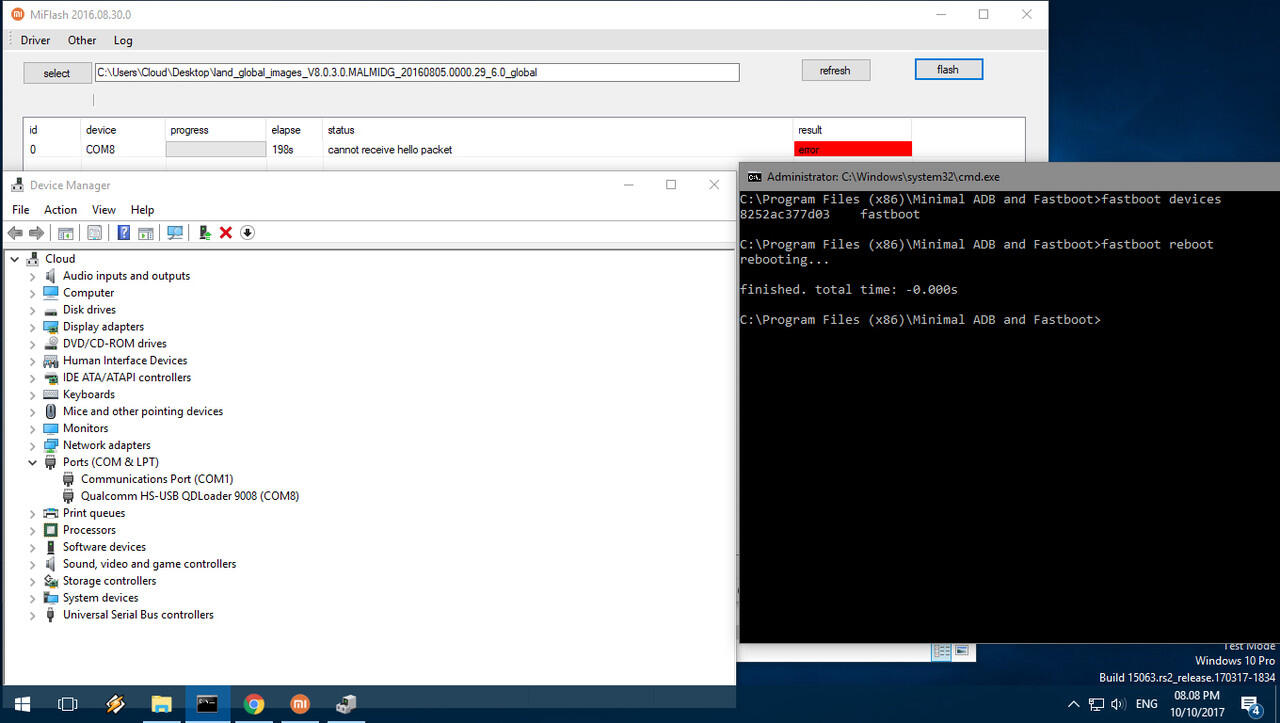Expand the Disk drives category

tap(32, 310)
